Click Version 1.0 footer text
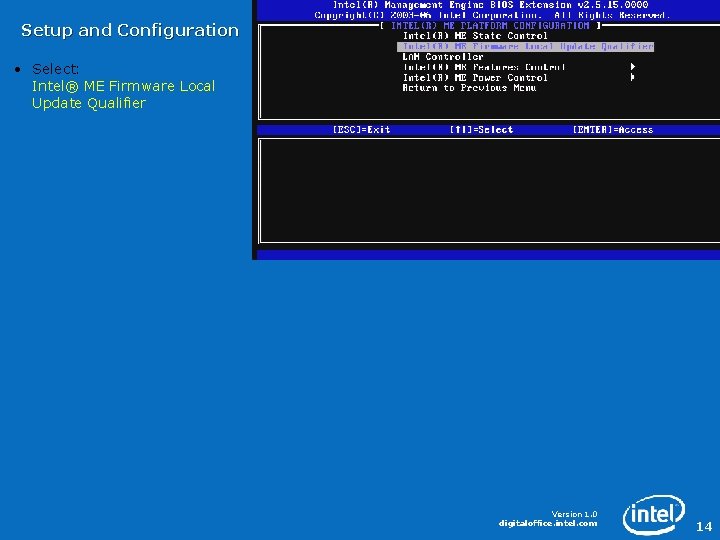Viewport: 720px width, 540px height. pyautogui.click(x=574, y=514)
